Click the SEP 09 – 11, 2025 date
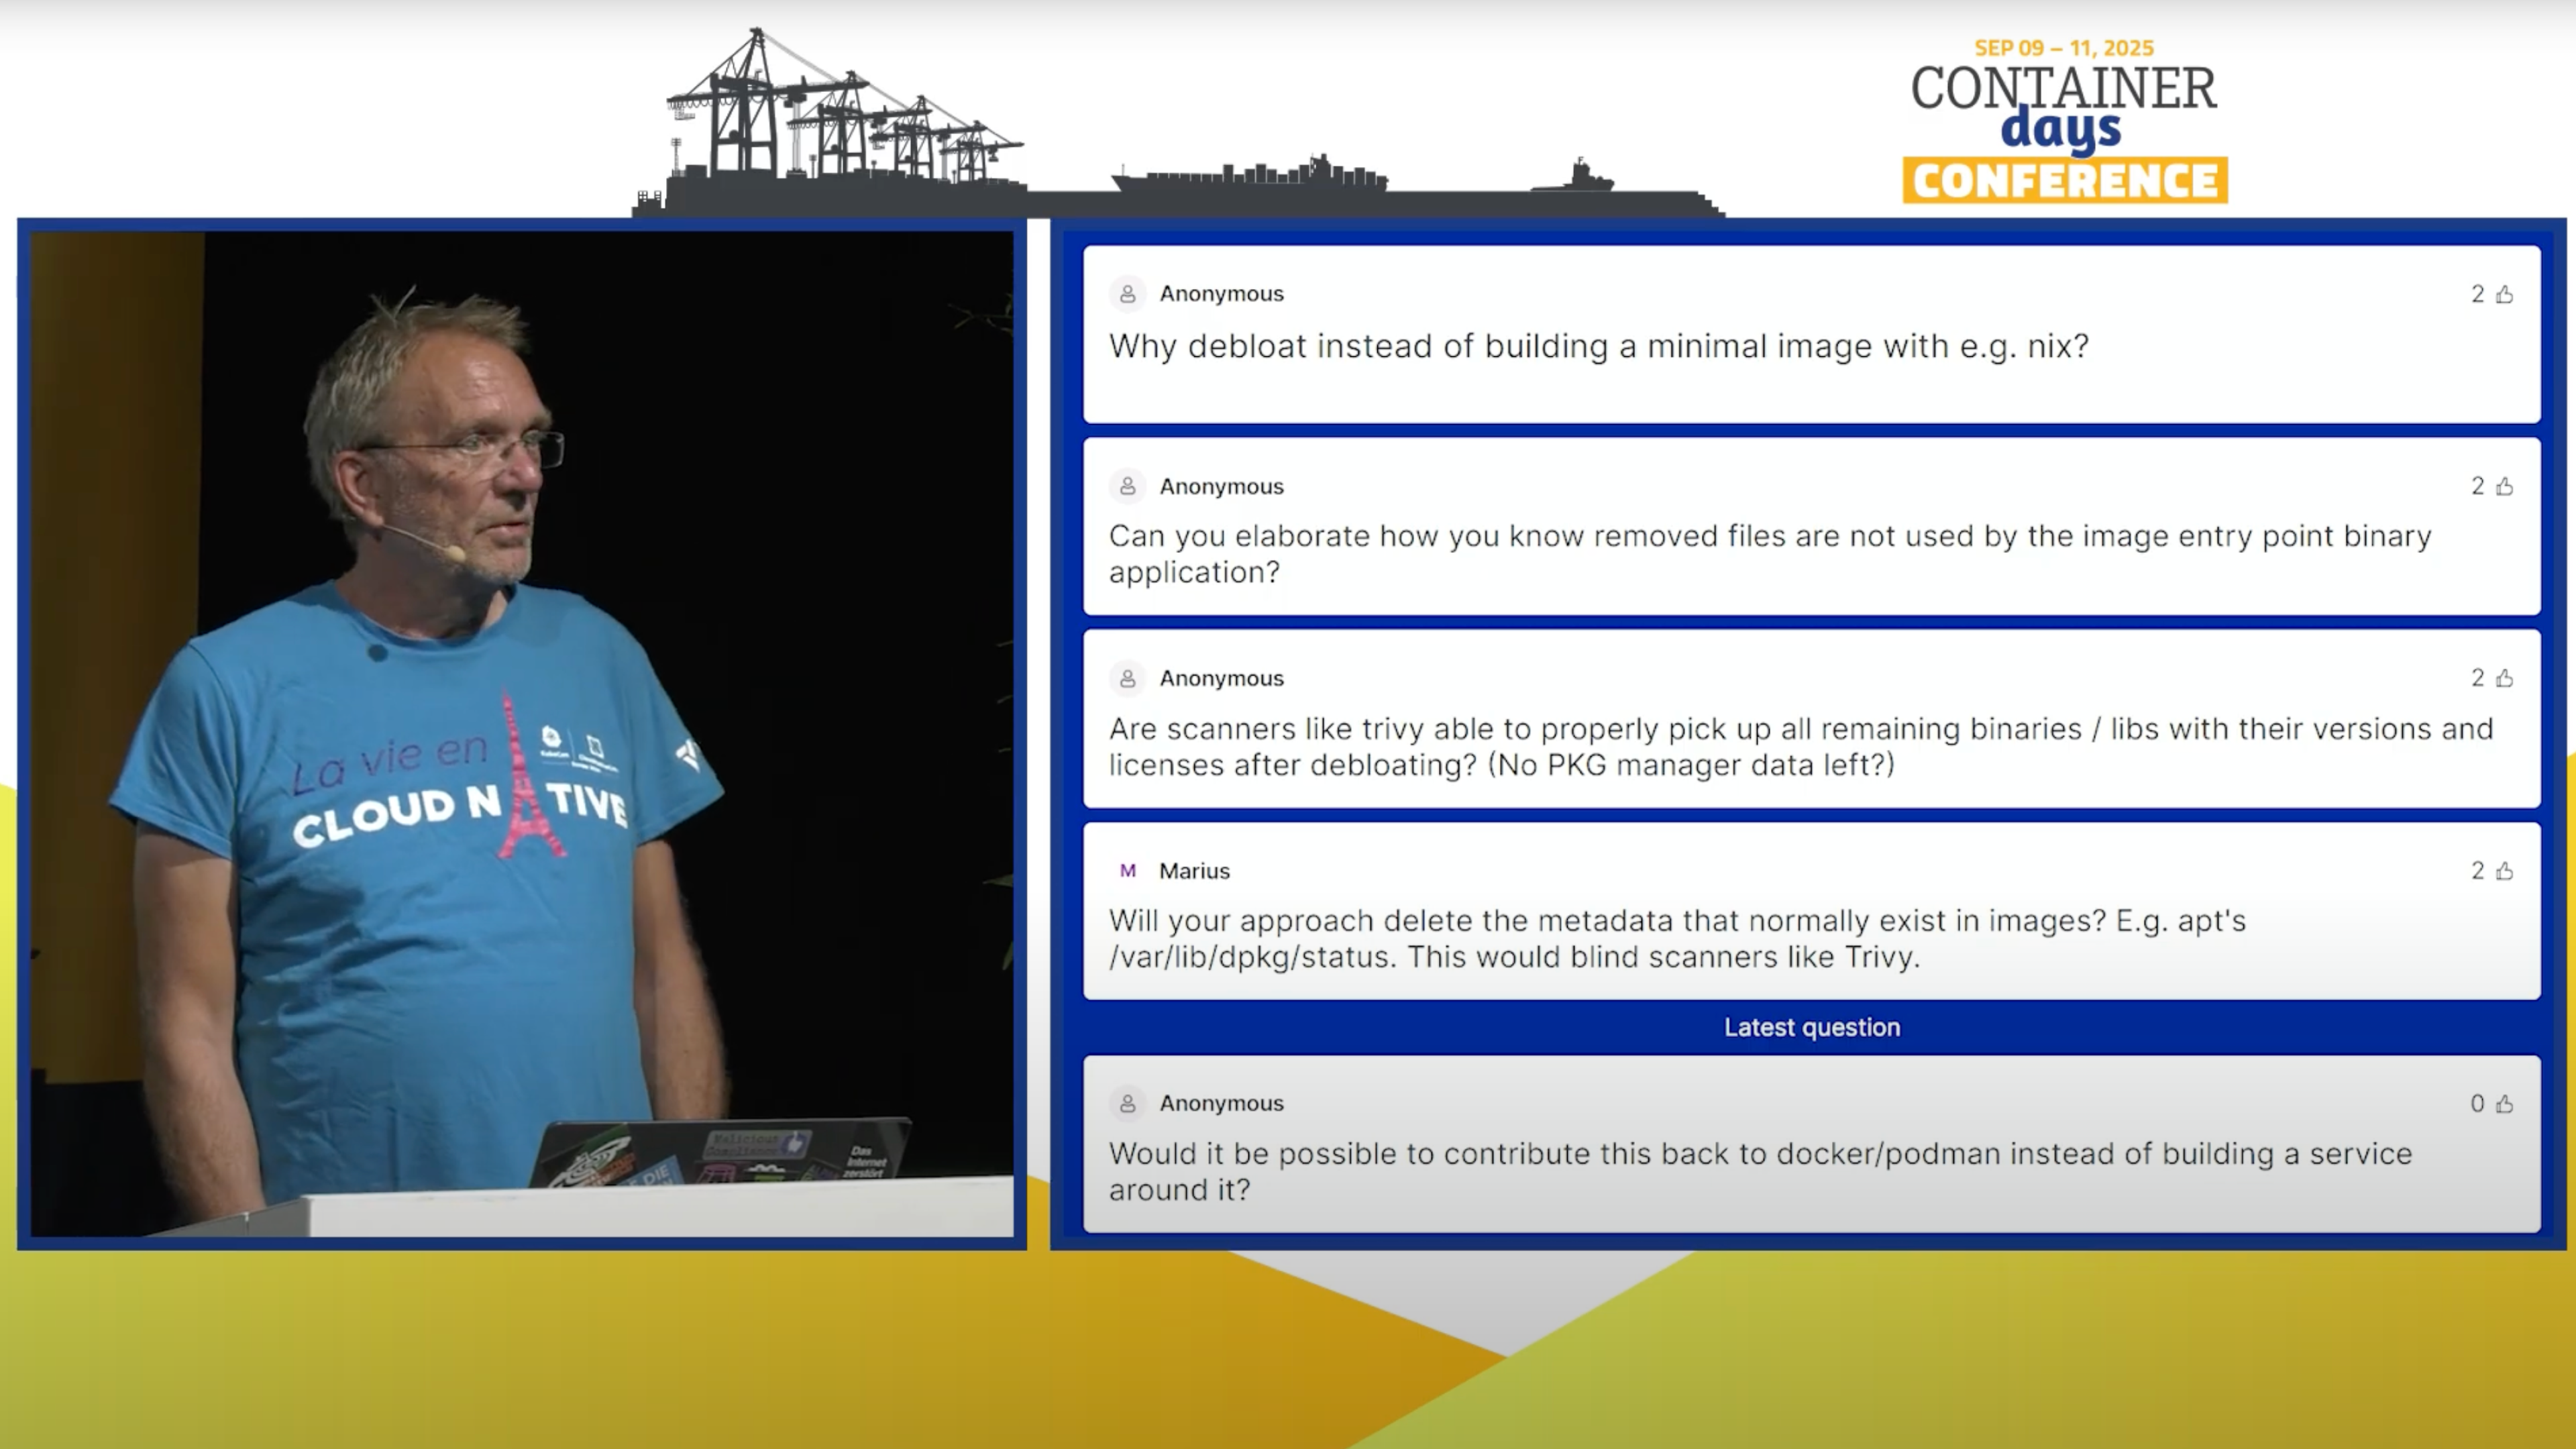2576x1449 pixels. pos(2063,48)
